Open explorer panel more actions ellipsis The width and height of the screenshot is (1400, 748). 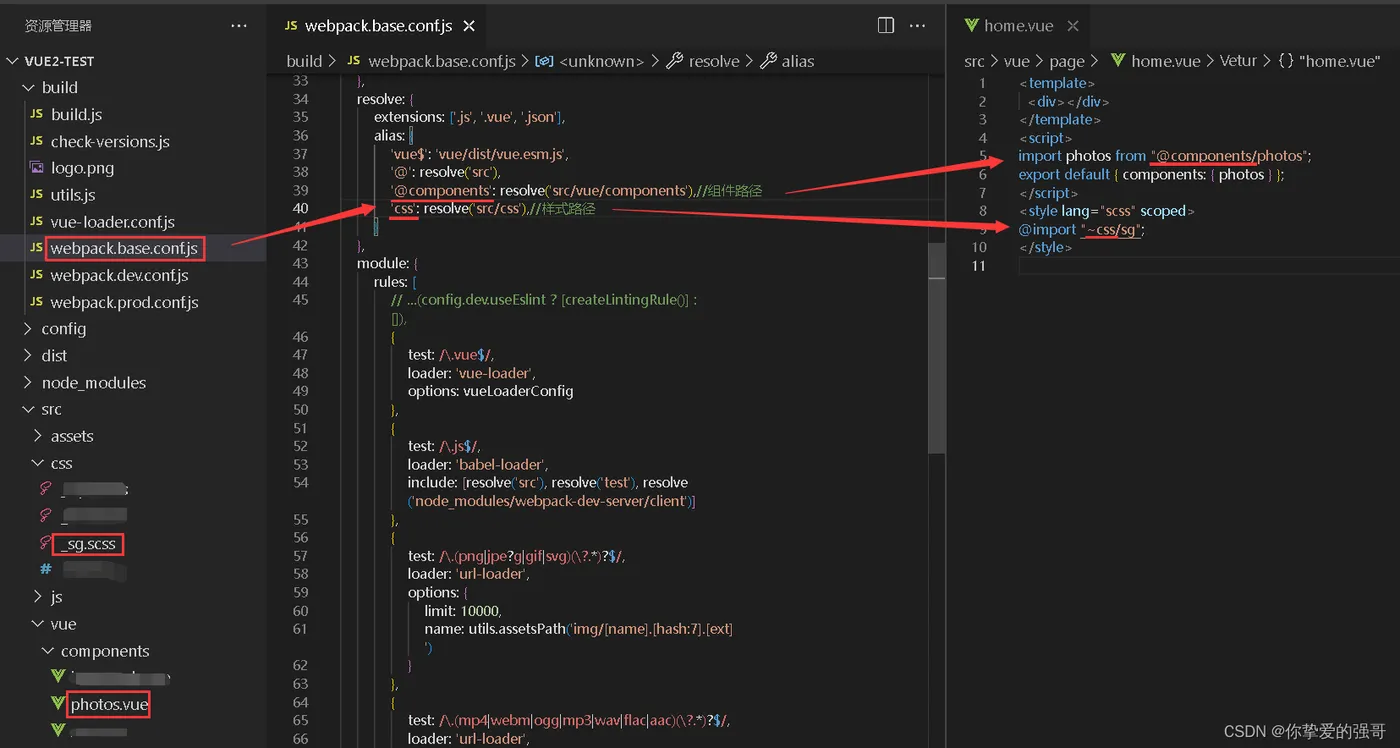(x=238, y=26)
